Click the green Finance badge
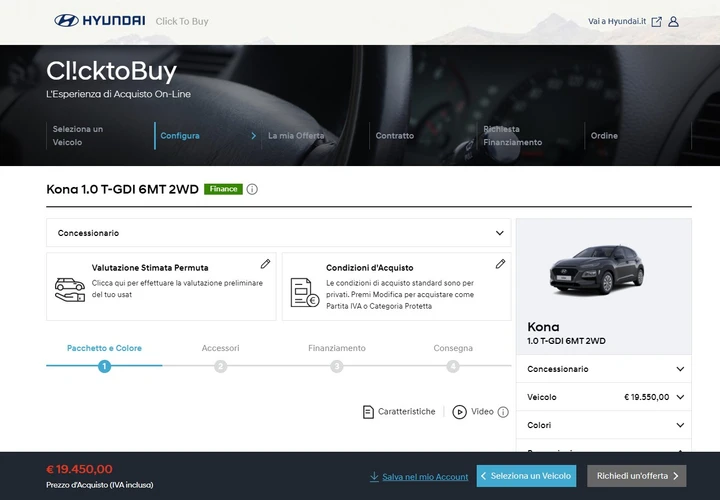 (224, 189)
